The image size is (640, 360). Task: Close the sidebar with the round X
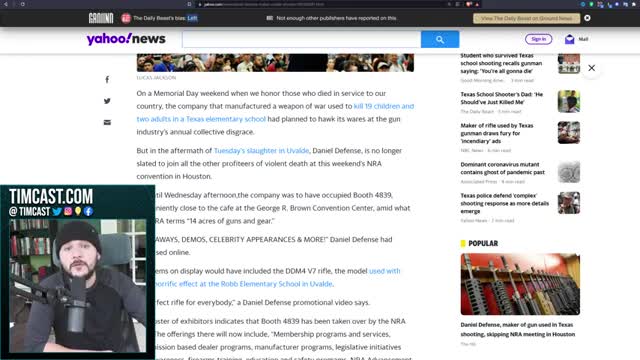[591, 68]
